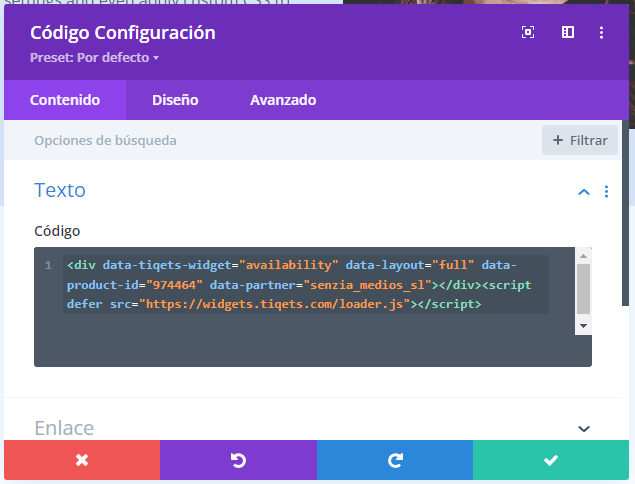Viewport: 635px width, 484px height.
Task: Click the "full" layout value in code
Action: pyautogui.click(x=453, y=265)
